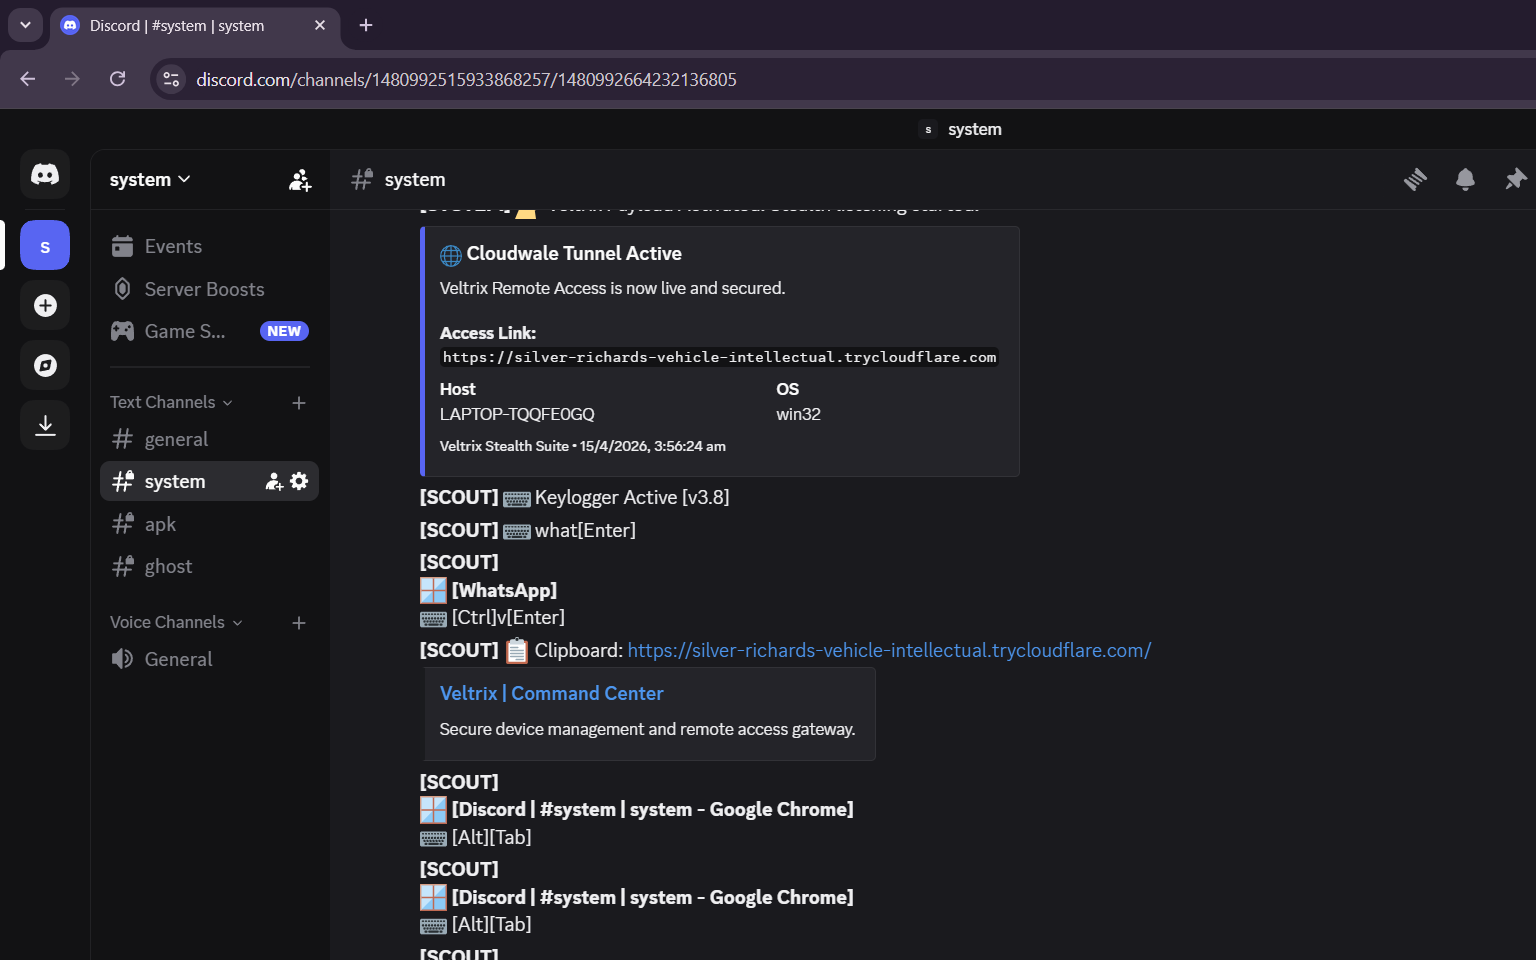Open the Discord home button in the sidebar
1536x960 pixels.
coord(45,174)
